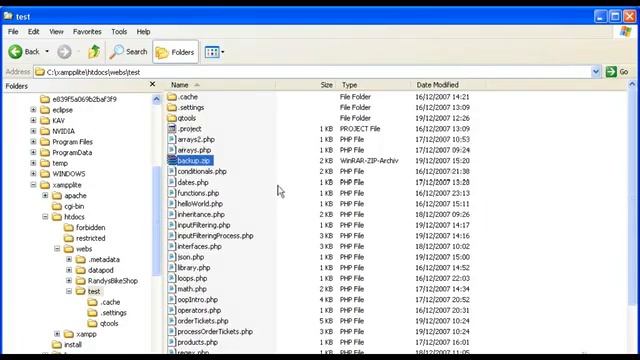Click the library.php file icon
Image resolution: width=640 pixels, height=360 pixels.
(x=172, y=267)
